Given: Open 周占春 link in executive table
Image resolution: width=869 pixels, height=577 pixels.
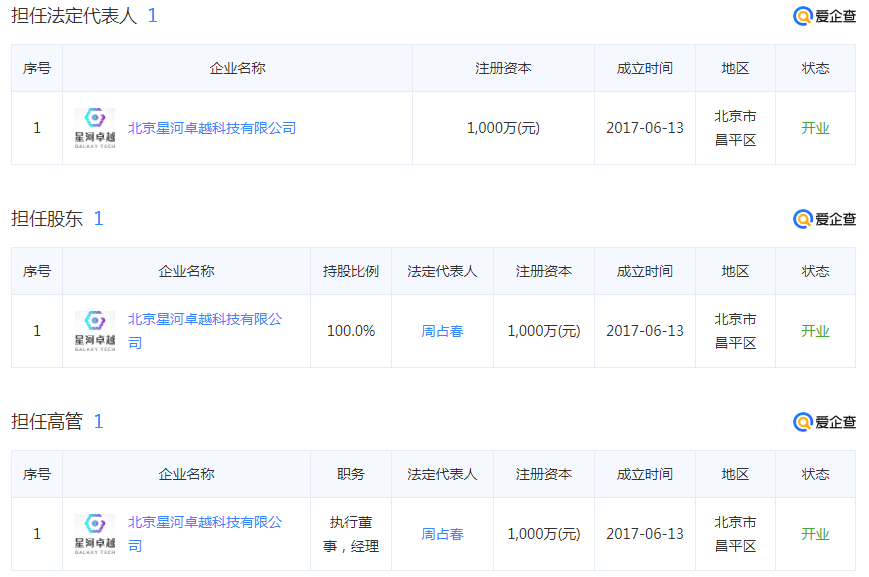Looking at the screenshot, I should click(442, 534).
